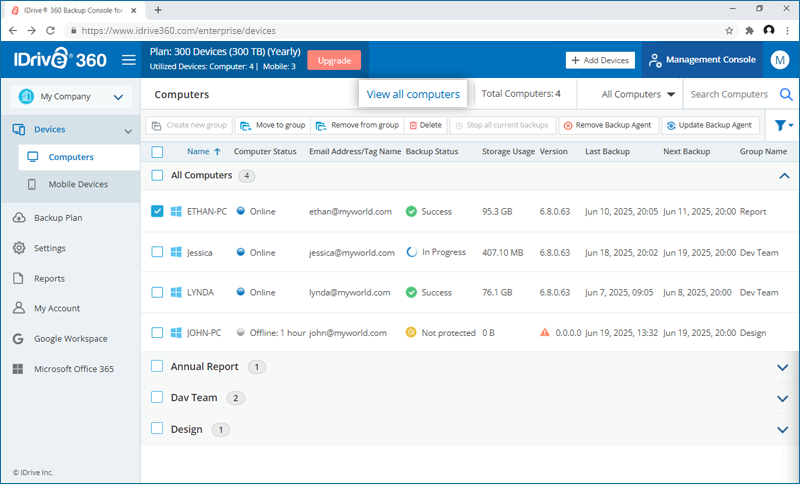800x484 pixels.
Task: Click ethan@myworld.com email cell
Action: [x=351, y=211]
